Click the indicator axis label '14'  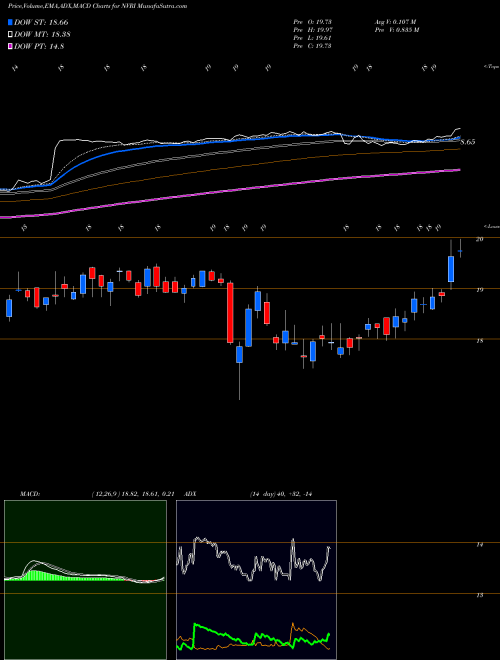(x=479, y=544)
